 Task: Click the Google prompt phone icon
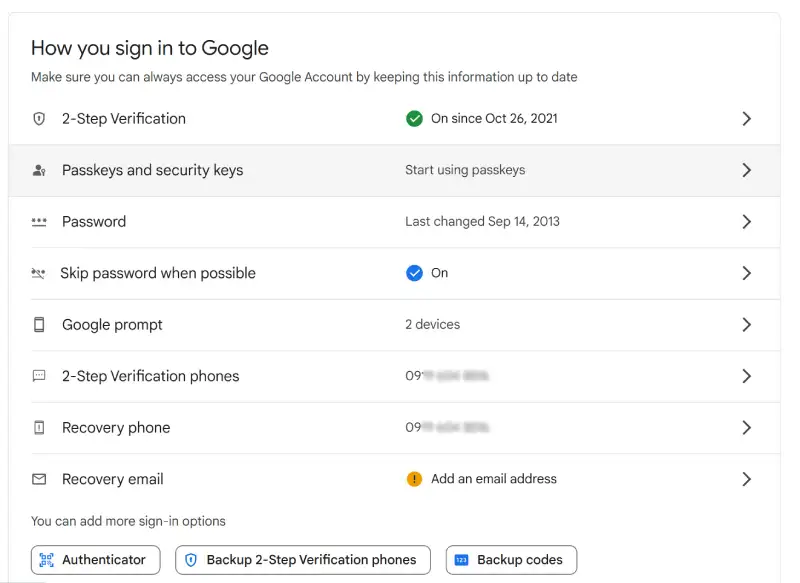coord(39,325)
